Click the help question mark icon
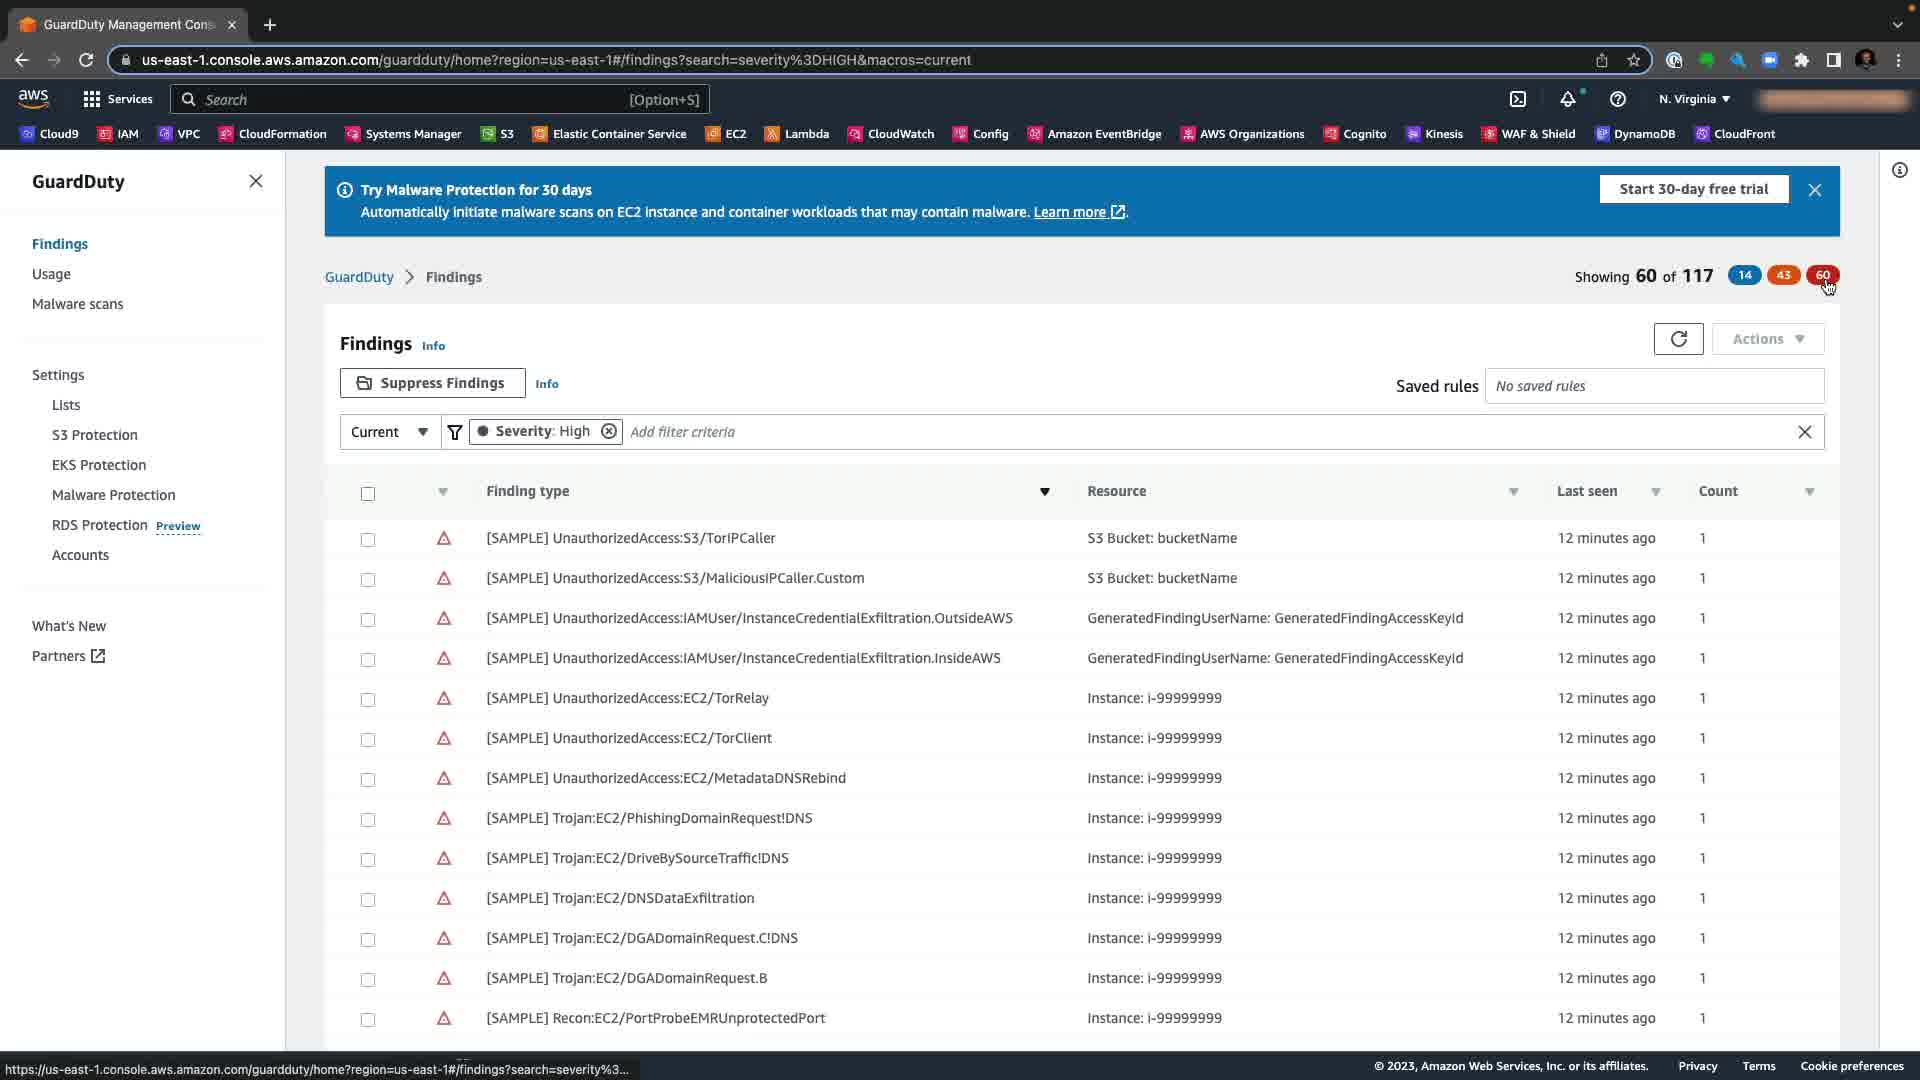Viewport: 1920px width, 1080px height. click(1617, 99)
